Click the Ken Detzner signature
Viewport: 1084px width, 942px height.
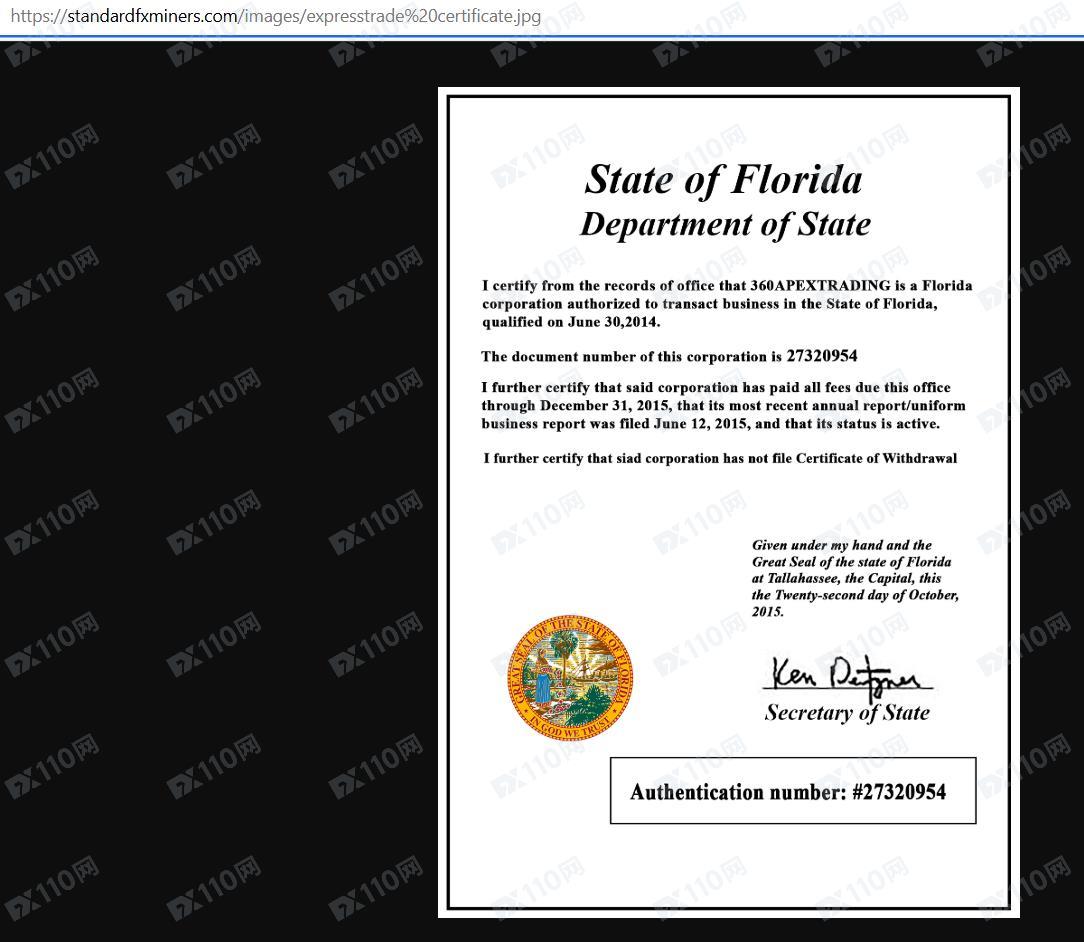[x=847, y=674]
